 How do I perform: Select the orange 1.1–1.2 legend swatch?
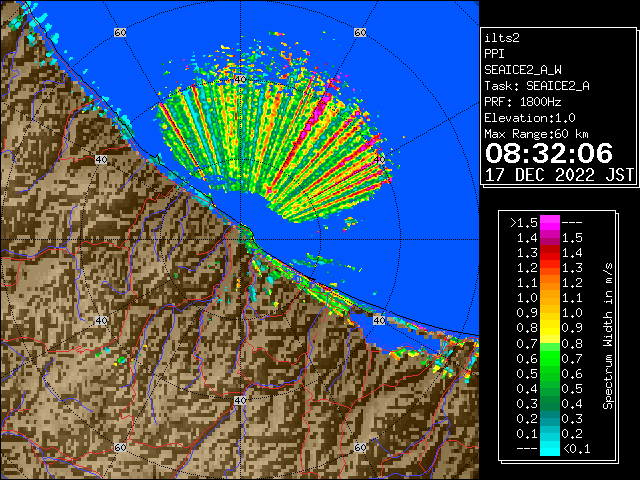pyautogui.click(x=550, y=282)
